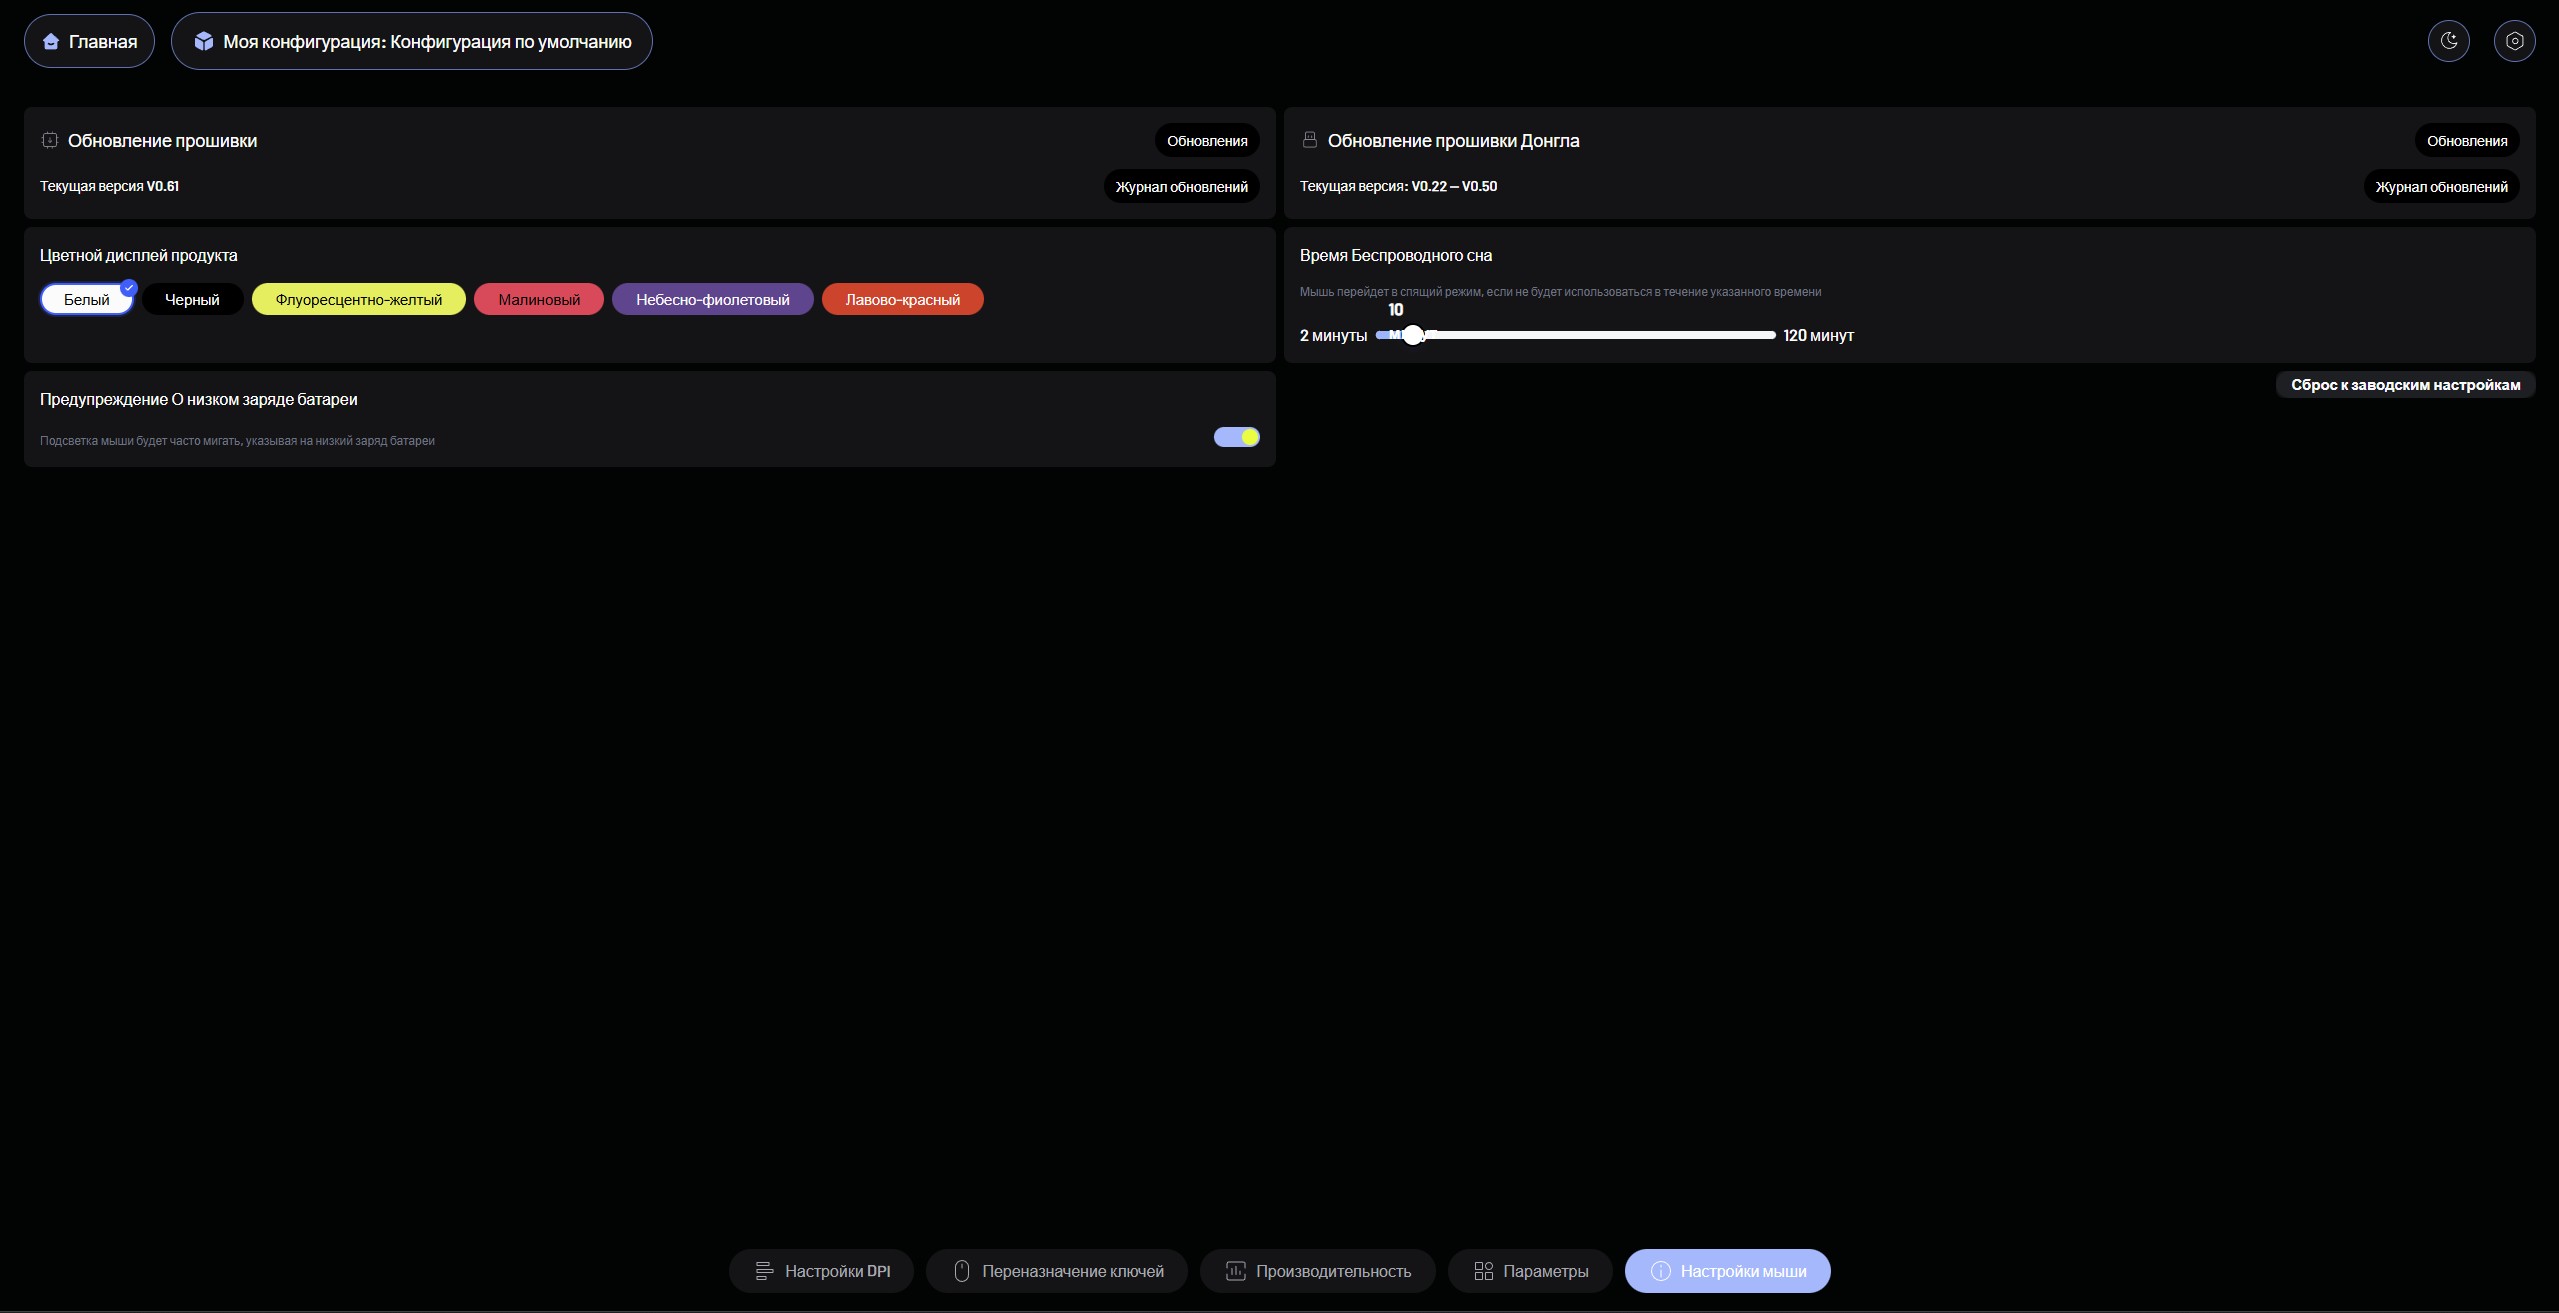The height and width of the screenshot is (1313, 2559).
Task: Open the Настройки DPI tab
Action: 821,1271
